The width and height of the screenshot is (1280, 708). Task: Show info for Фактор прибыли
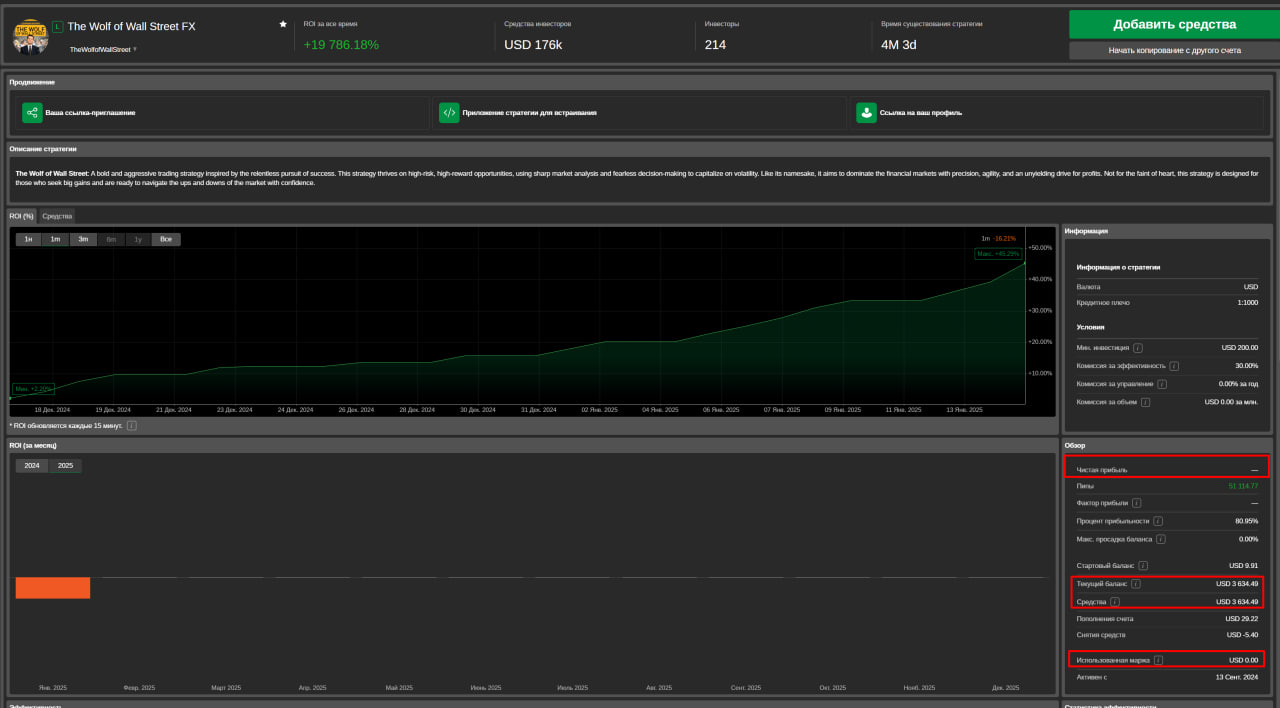pos(1137,503)
